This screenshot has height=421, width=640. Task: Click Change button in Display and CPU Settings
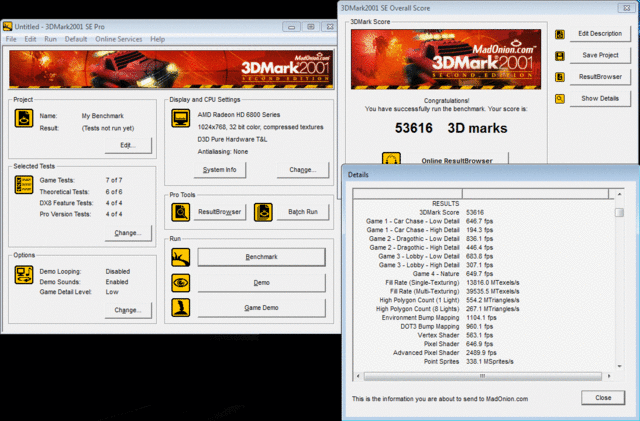302,170
